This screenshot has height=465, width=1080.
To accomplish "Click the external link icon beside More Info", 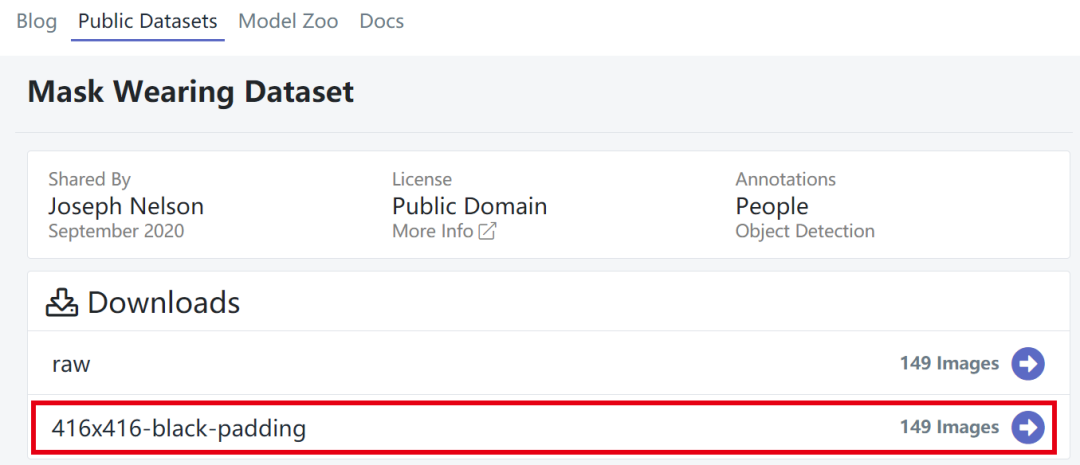I will point(488,231).
